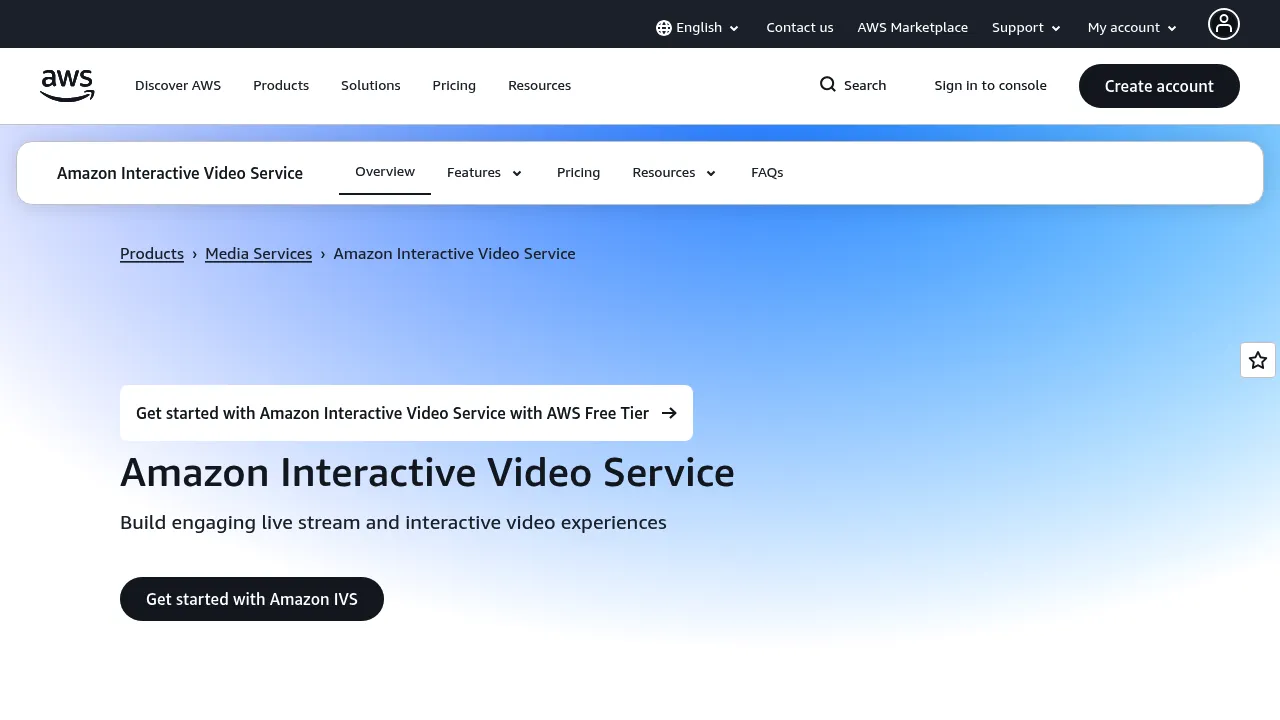The image size is (1280, 720).
Task: Go to Products breadcrumb link
Action: [152, 254]
